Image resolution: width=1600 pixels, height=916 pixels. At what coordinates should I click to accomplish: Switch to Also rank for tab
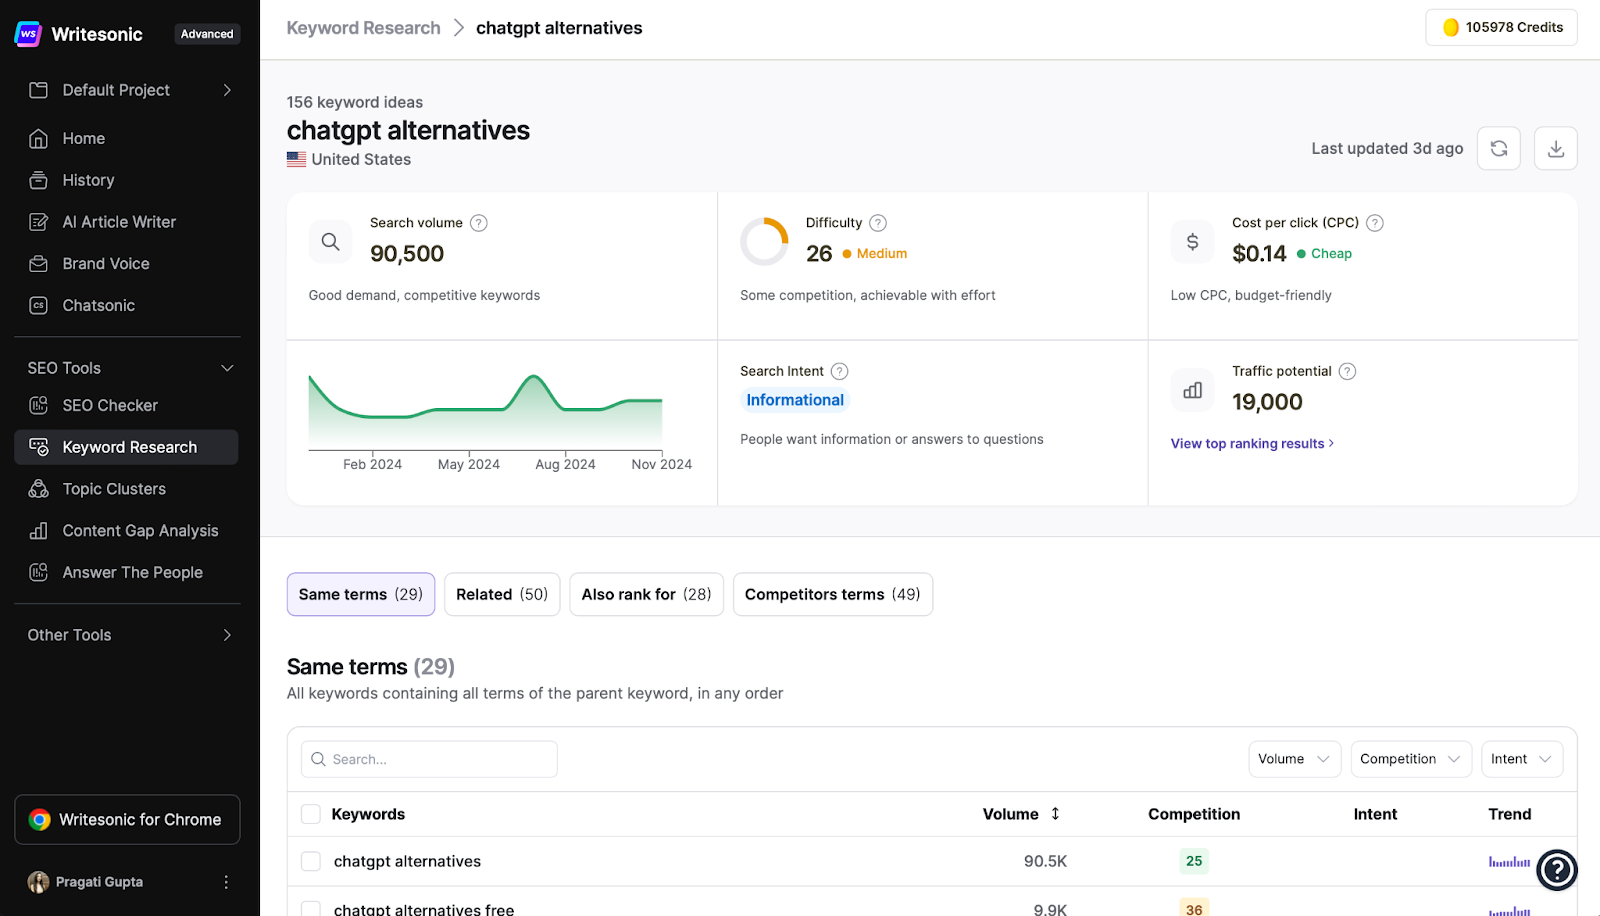point(646,594)
